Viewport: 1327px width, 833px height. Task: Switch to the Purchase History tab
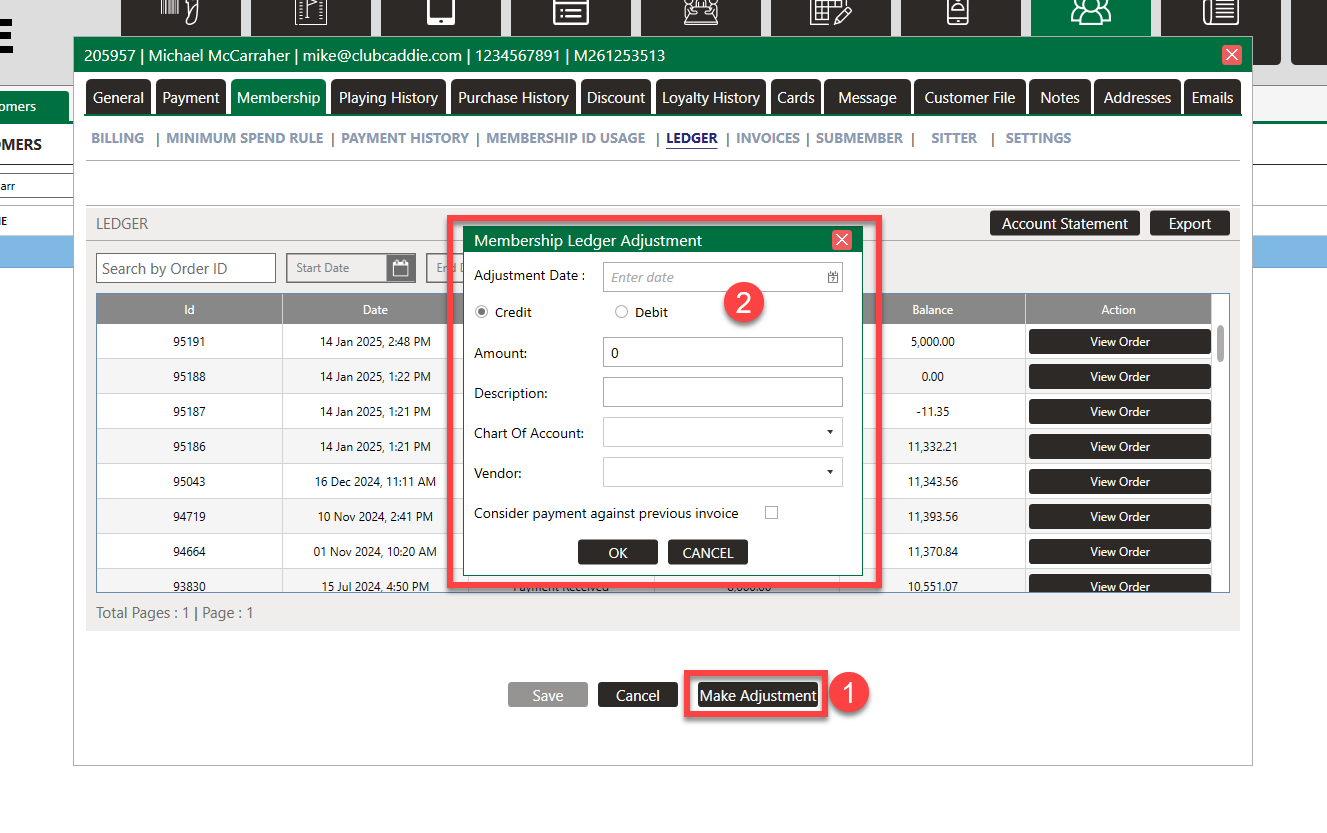[513, 98]
